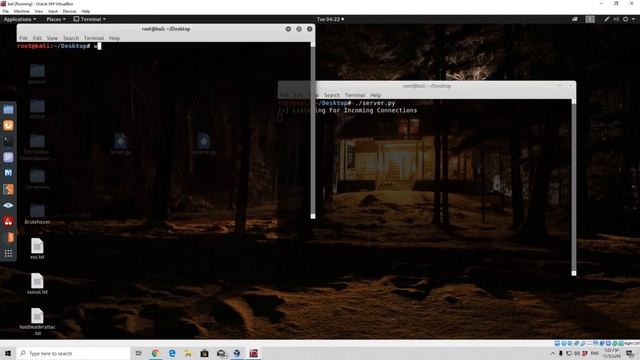This screenshot has height=360, width=640.
Task: Launch the orange browser icon in the Kali dock
Action: 8,125
